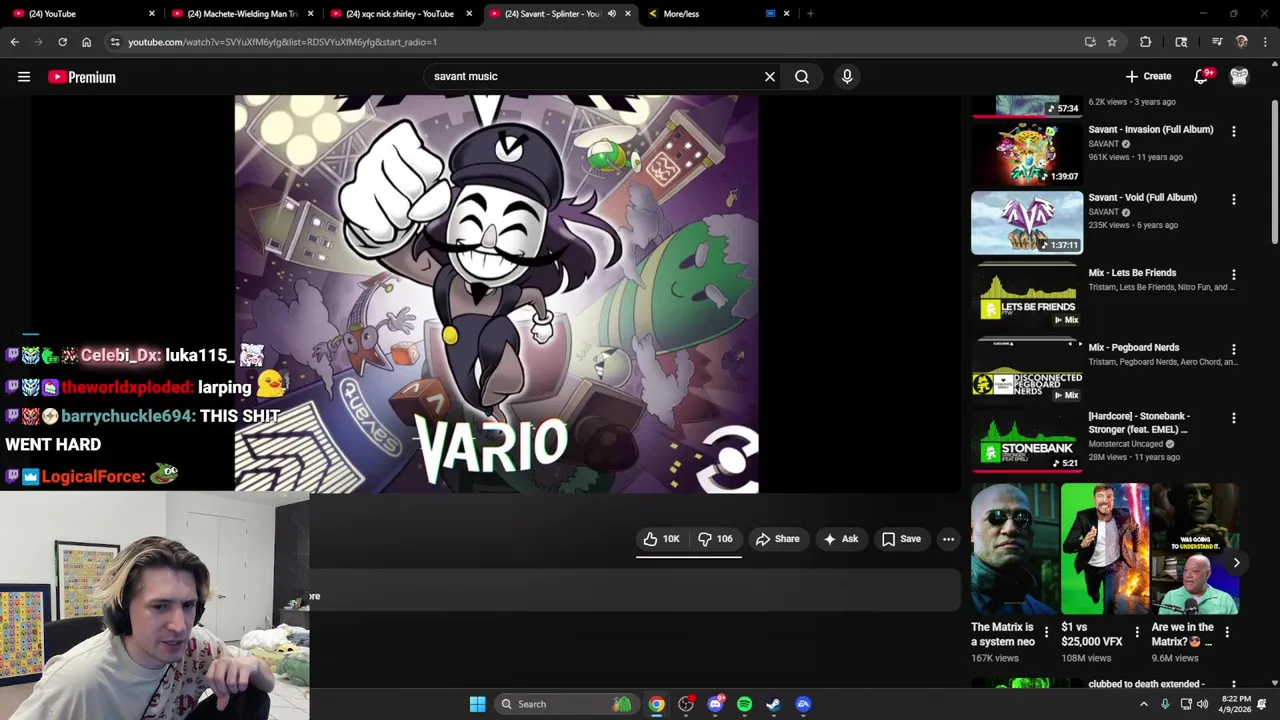
Task: Open options for Savant - Invasion video
Action: point(1233,131)
